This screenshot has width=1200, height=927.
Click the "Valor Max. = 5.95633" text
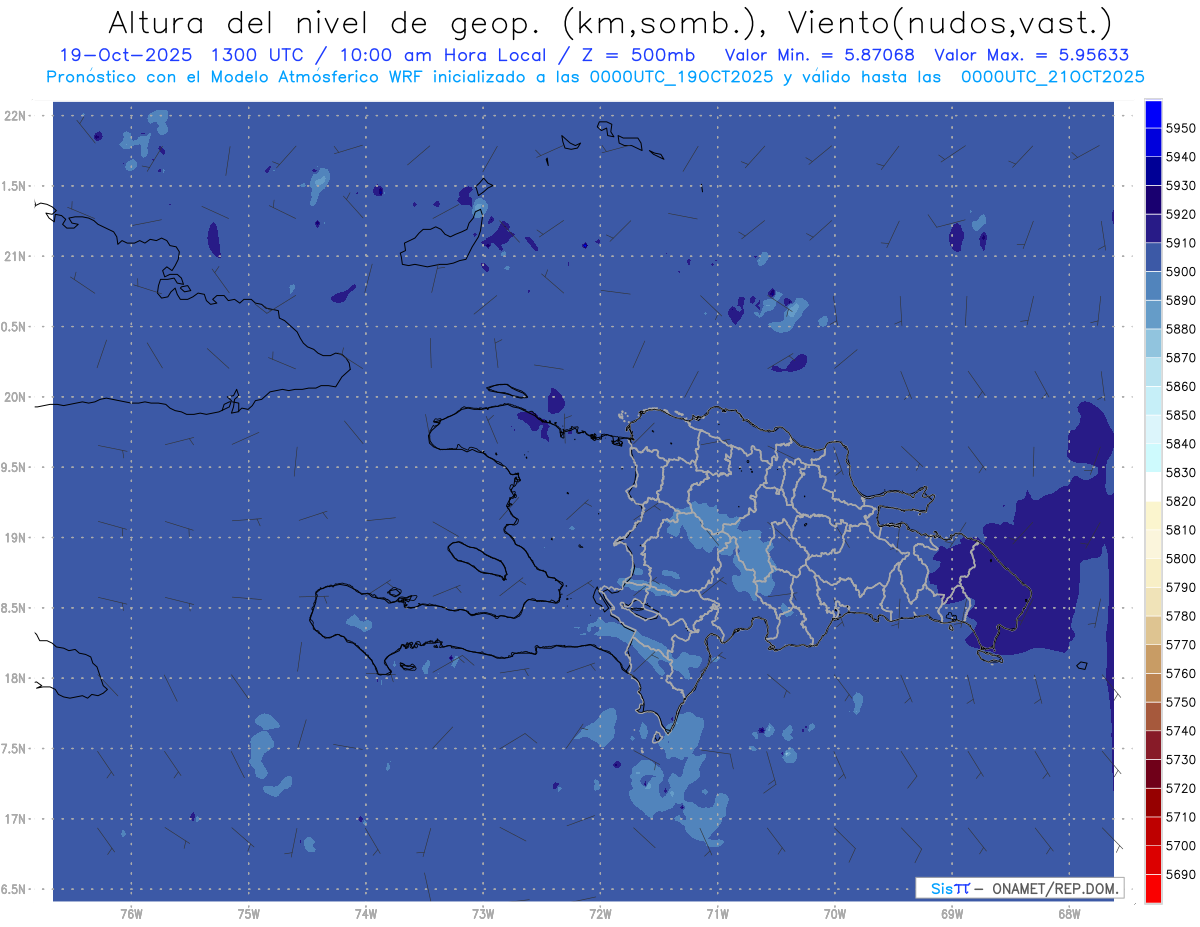(1032, 55)
